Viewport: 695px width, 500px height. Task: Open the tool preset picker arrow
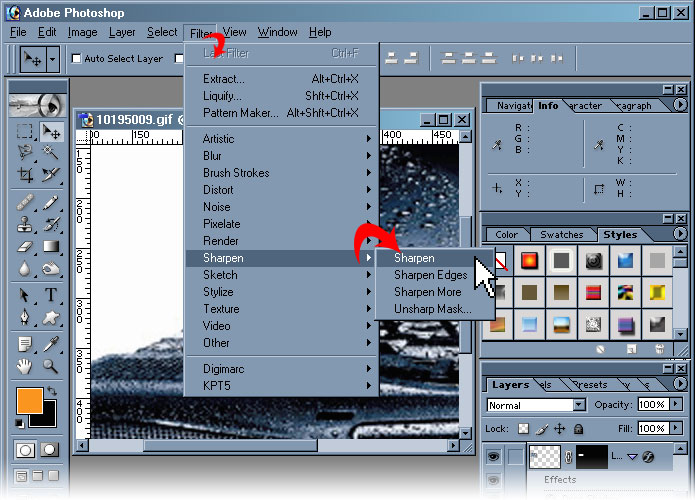pyautogui.click(x=52, y=59)
